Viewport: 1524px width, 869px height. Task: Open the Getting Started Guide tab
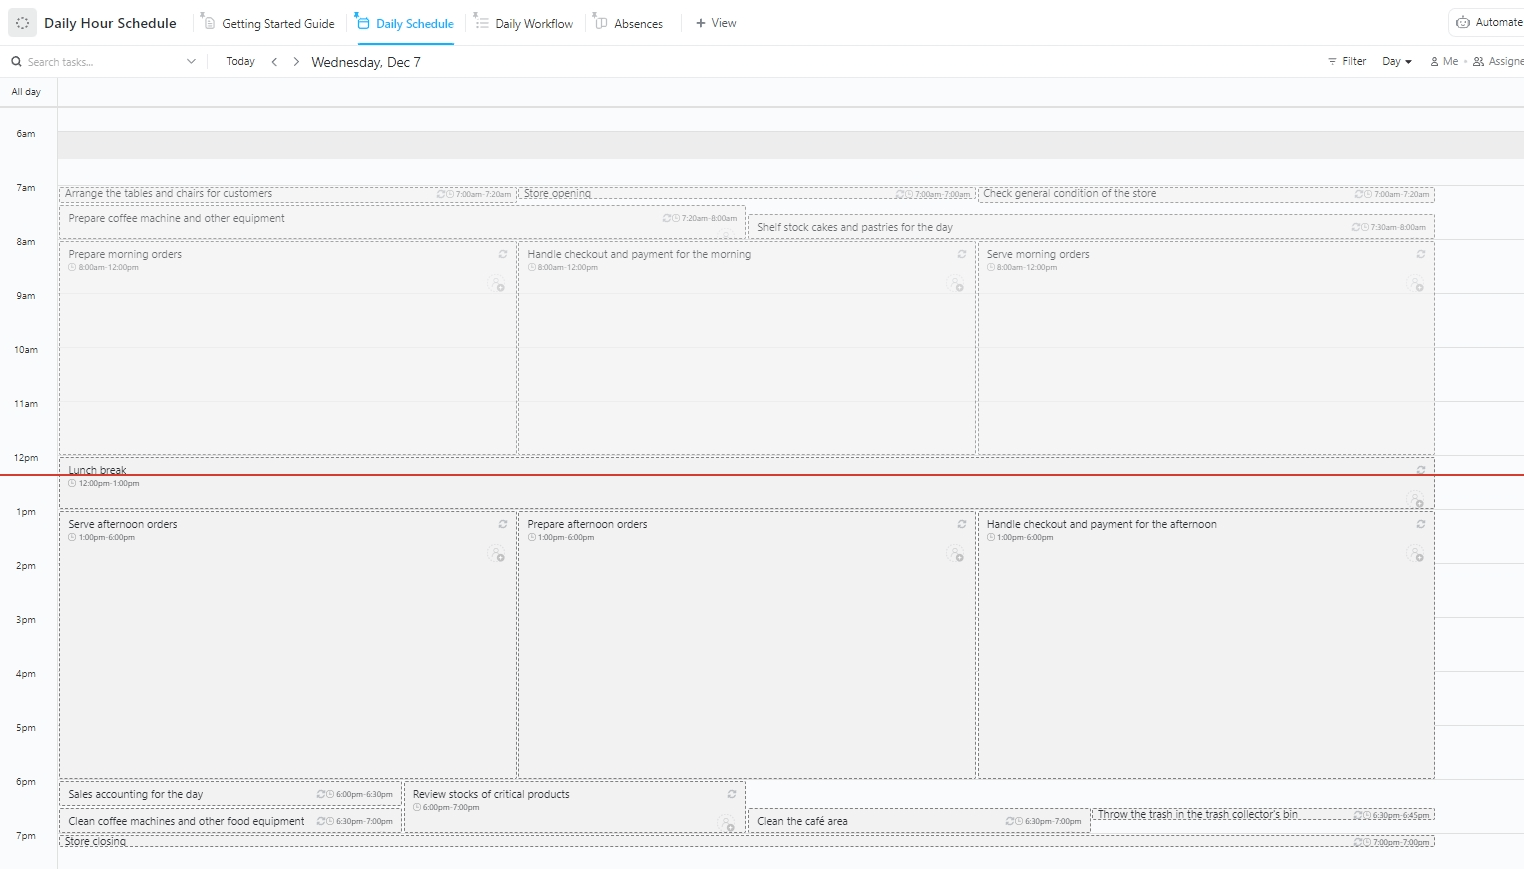[277, 22]
